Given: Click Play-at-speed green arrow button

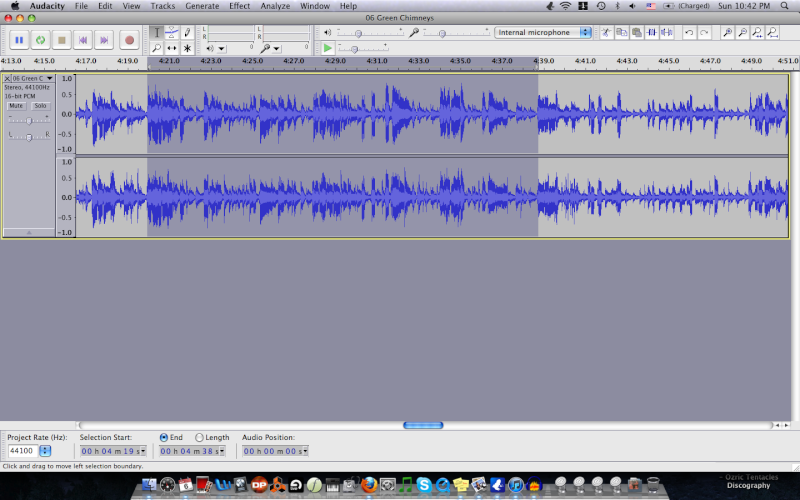Looking at the screenshot, I should coord(328,48).
